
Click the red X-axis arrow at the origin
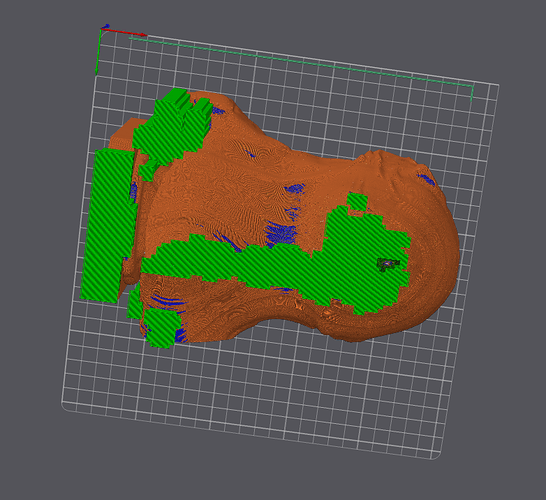click(x=124, y=32)
